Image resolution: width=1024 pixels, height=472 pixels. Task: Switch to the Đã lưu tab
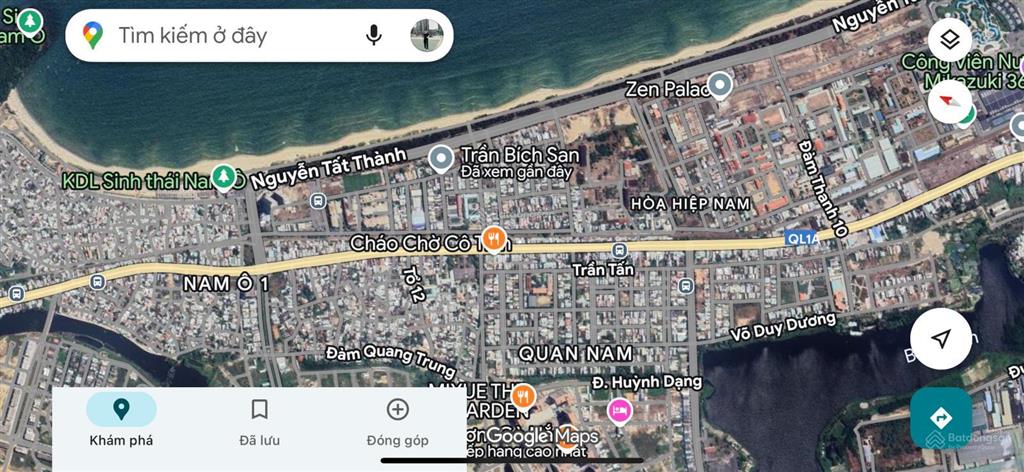(259, 422)
